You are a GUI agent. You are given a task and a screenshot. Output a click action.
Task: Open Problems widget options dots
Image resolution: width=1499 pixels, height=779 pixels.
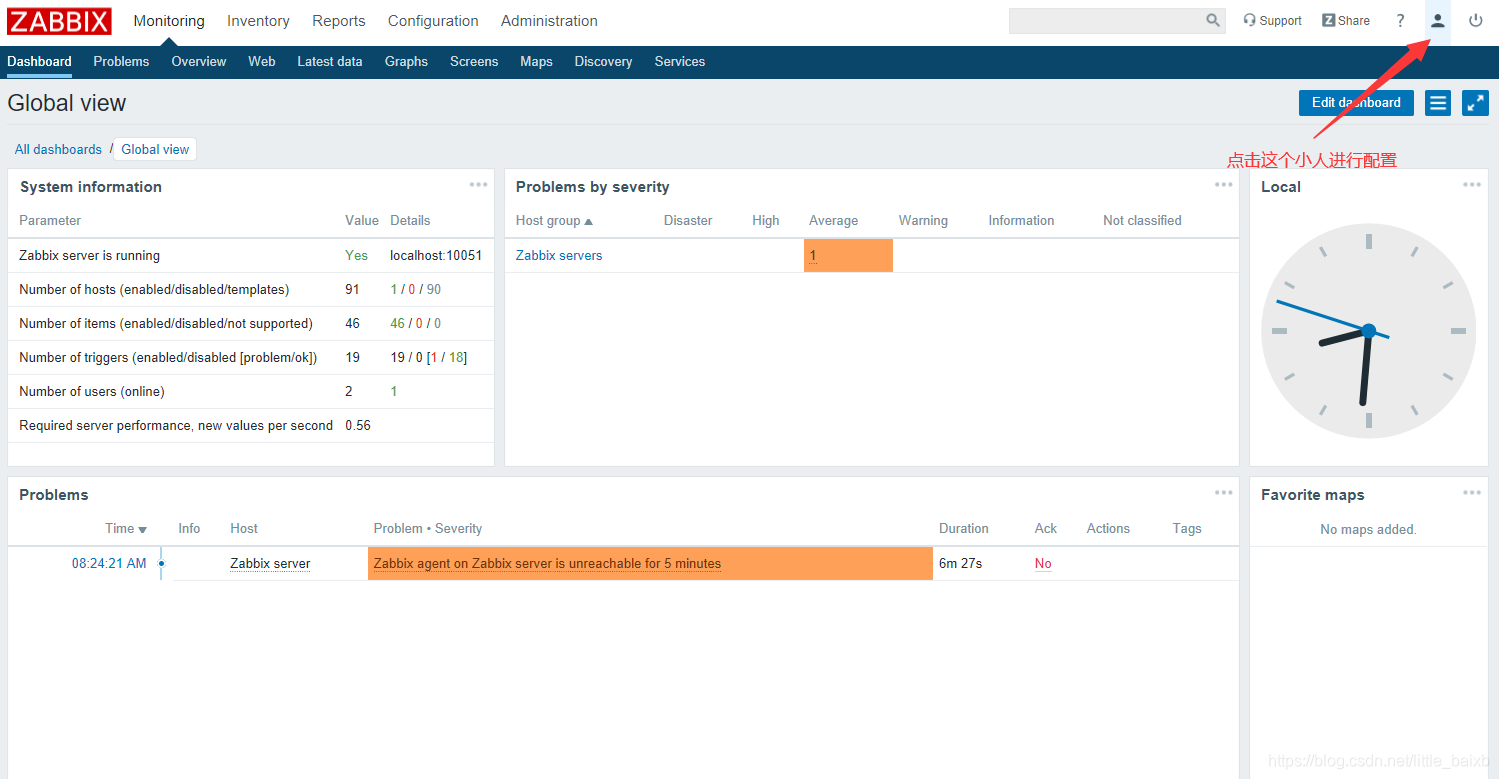pyautogui.click(x=1224, y=493)
